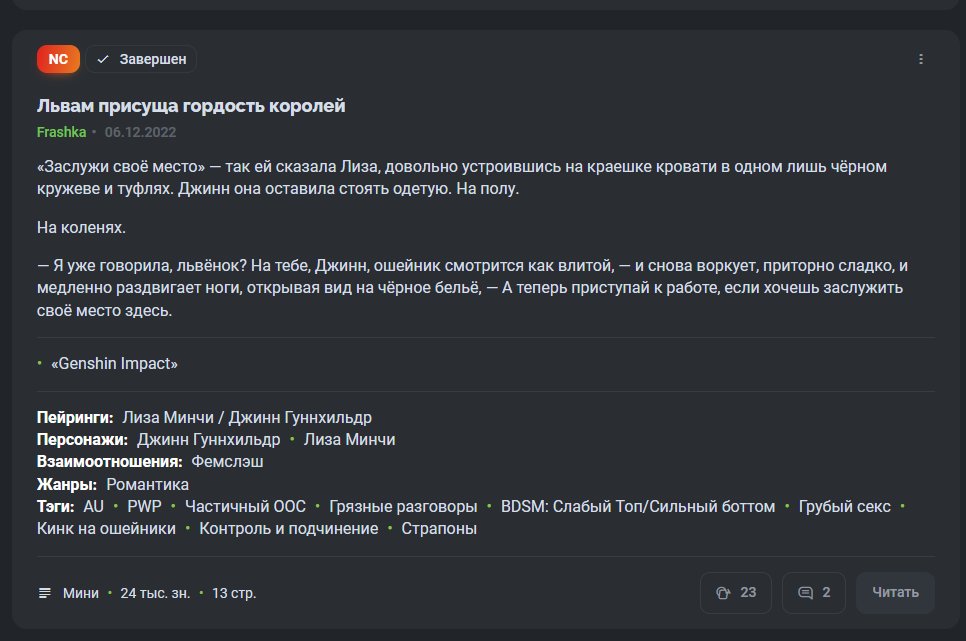966x641 pixels.
Task: Open the title Львам присуща гордость королей
Action: click(191, 105)
